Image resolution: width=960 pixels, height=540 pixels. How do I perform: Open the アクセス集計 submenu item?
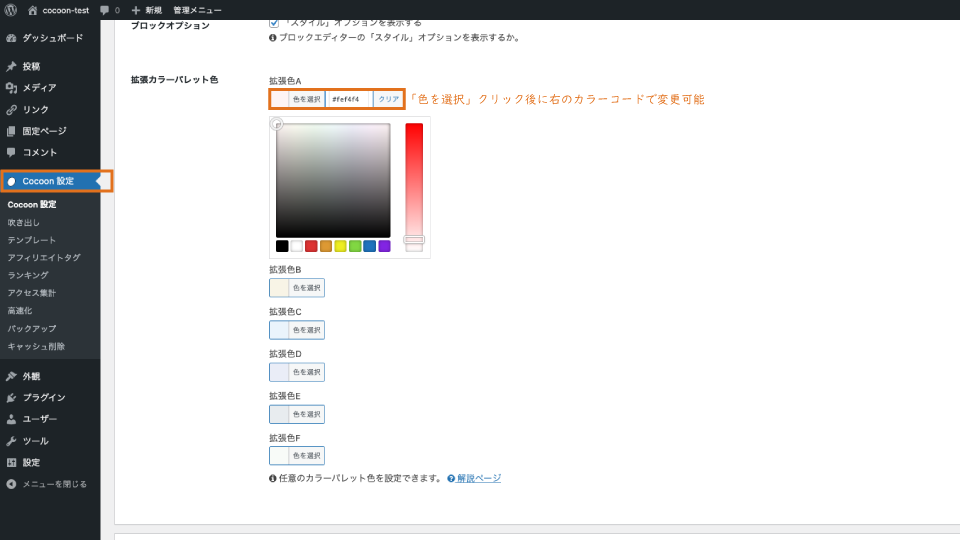32,293
